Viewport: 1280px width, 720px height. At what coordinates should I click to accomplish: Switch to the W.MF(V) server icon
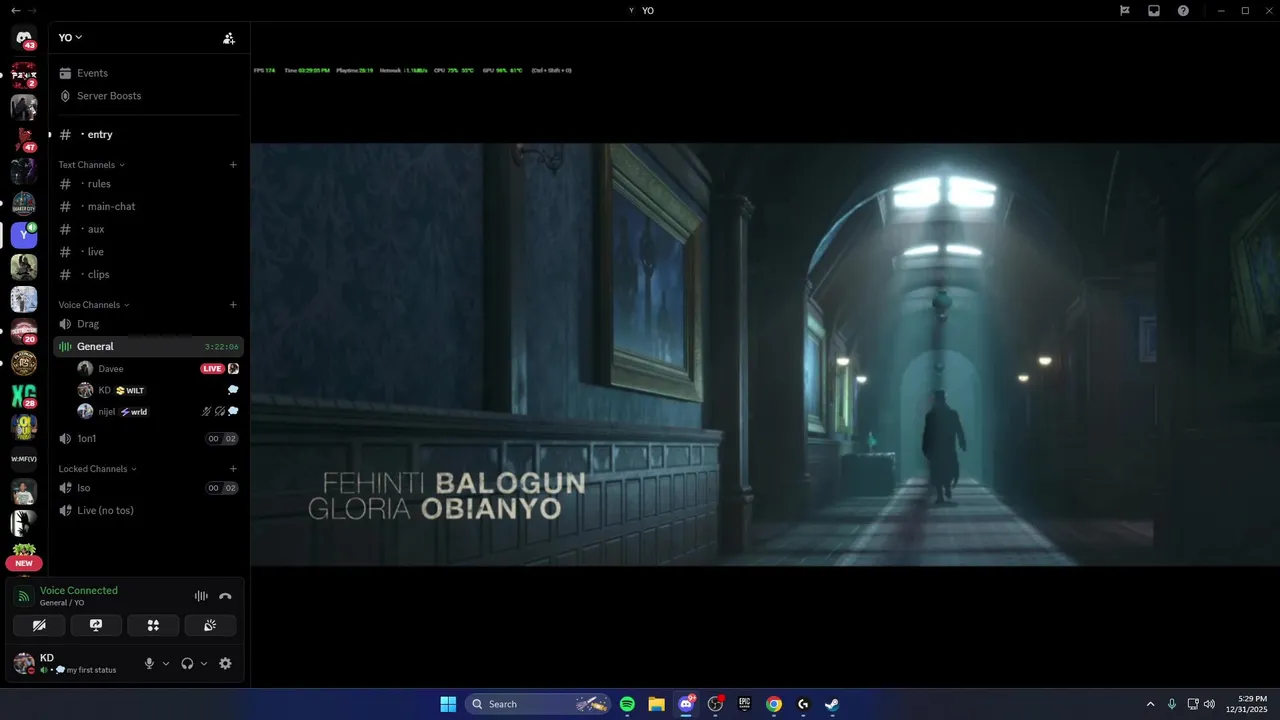[x=24, y=459]
